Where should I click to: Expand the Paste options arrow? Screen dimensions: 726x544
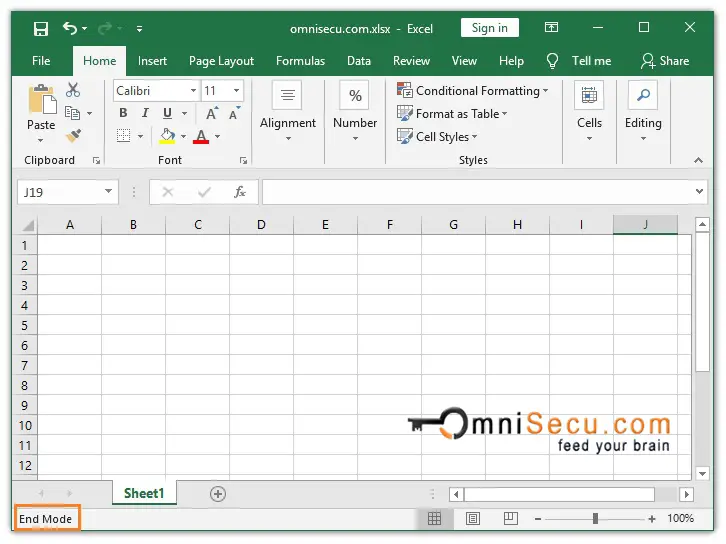coord(41,140)
